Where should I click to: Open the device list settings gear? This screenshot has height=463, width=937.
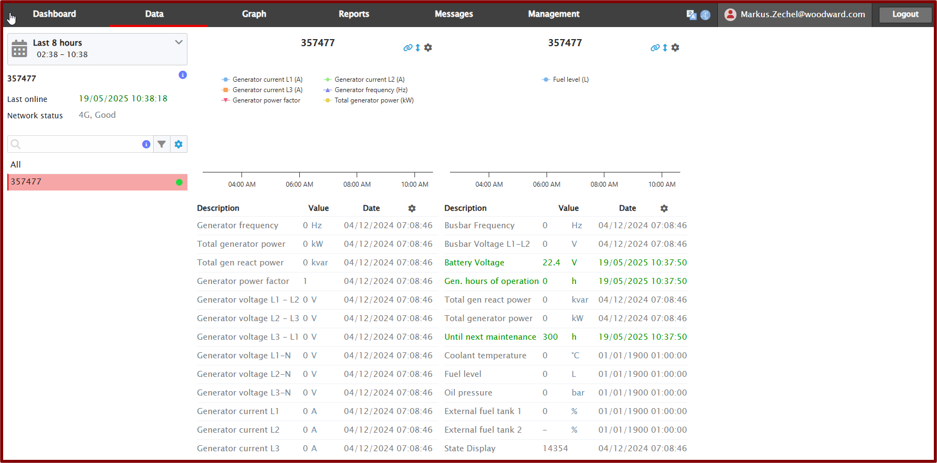coord(179,145)
